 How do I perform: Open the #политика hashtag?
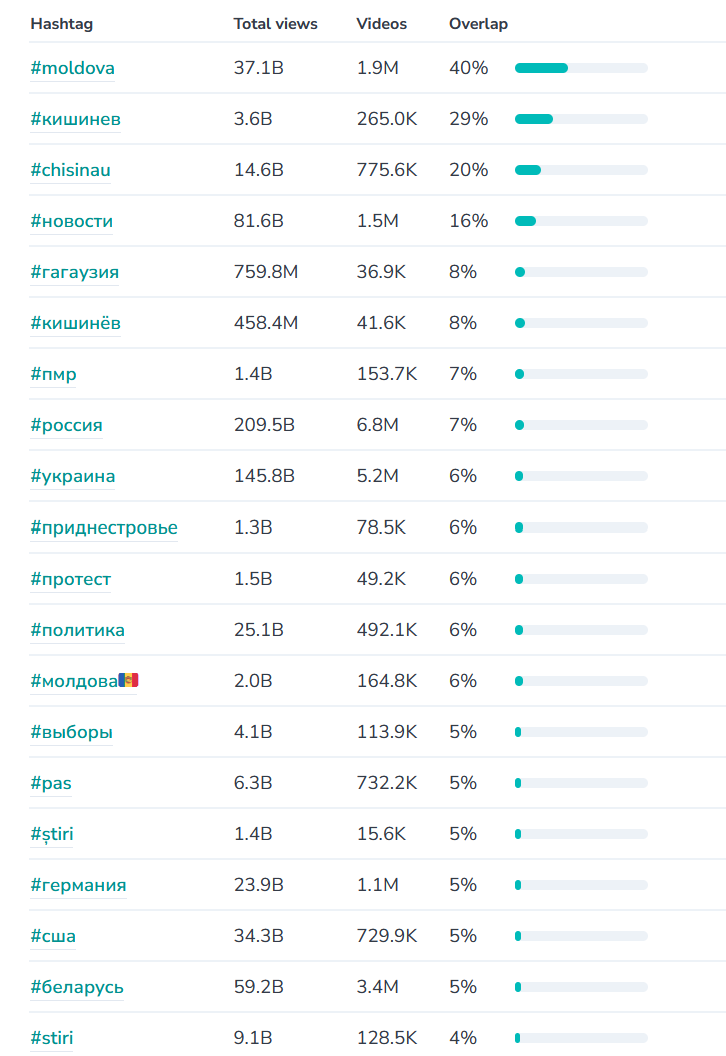pos(77,630)
